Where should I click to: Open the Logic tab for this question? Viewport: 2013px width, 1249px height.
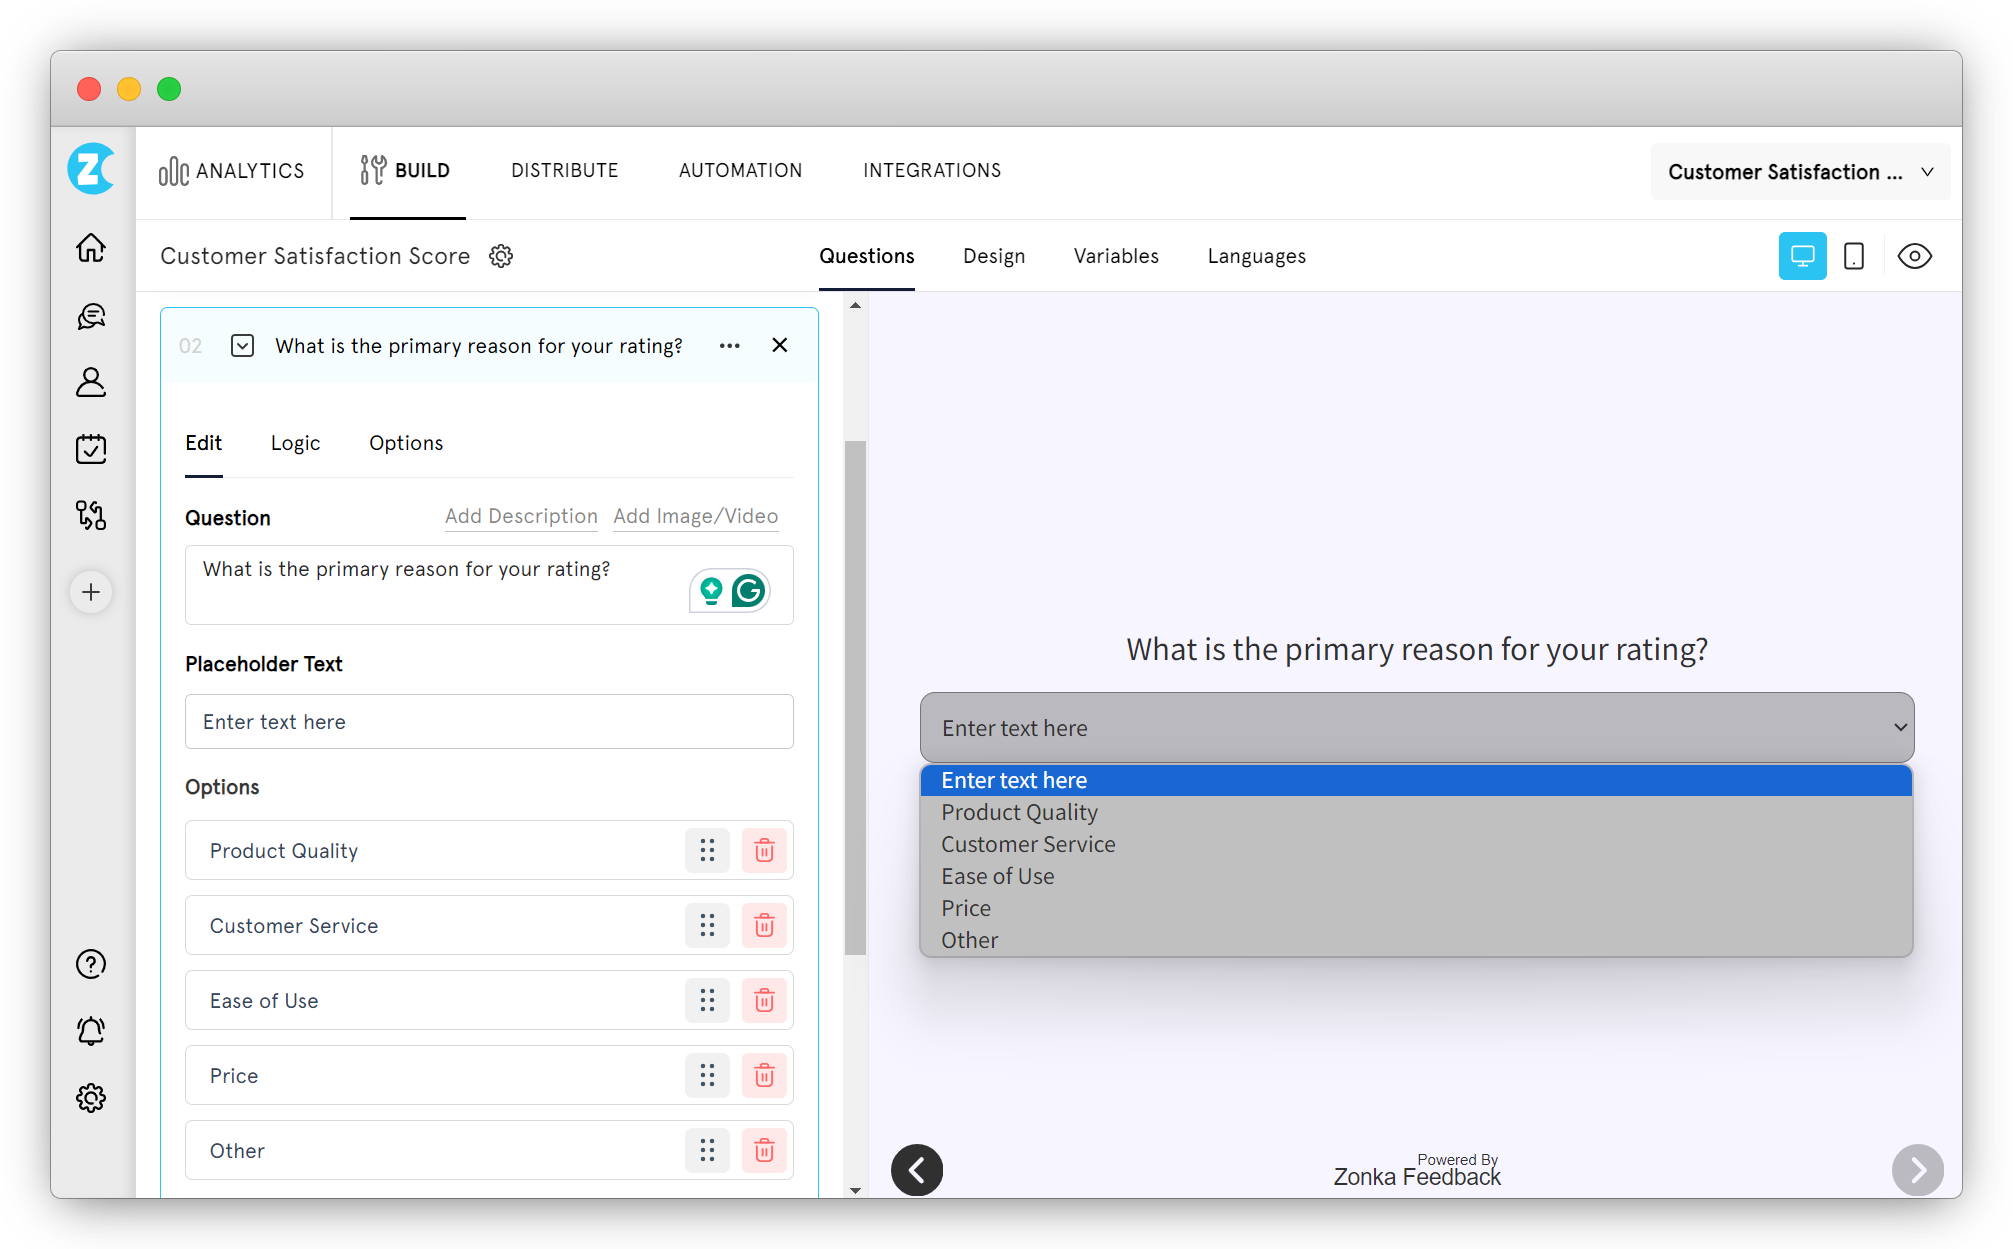[296, 443]
